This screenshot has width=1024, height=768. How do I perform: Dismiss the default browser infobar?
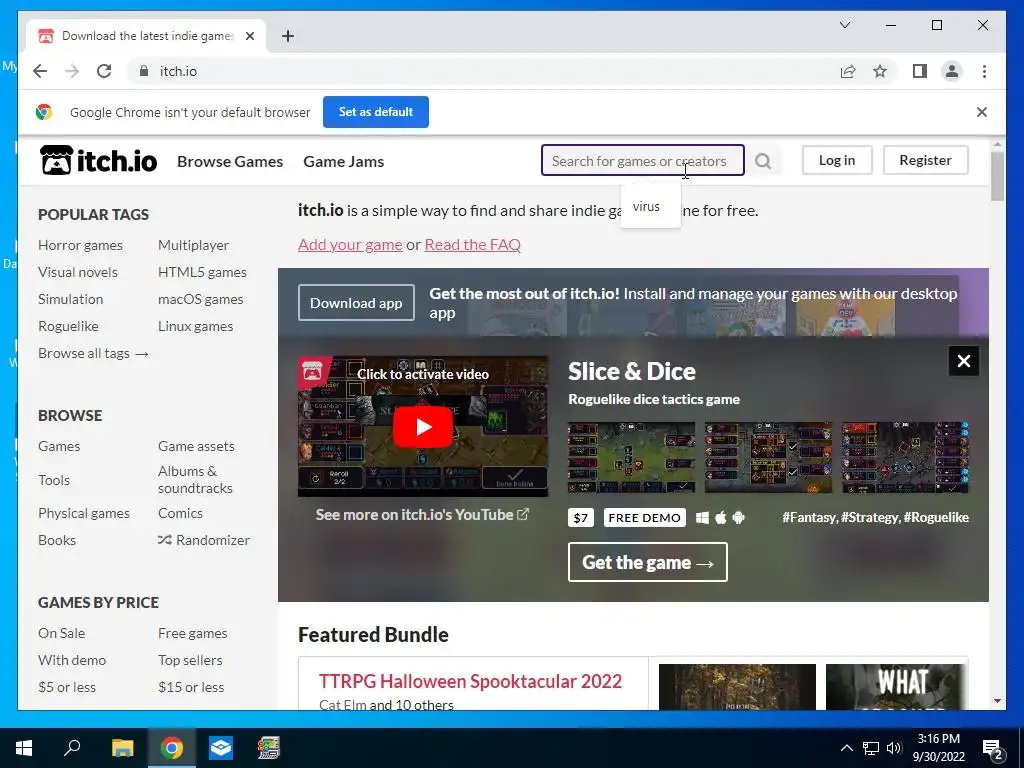(x=982, y=112)
